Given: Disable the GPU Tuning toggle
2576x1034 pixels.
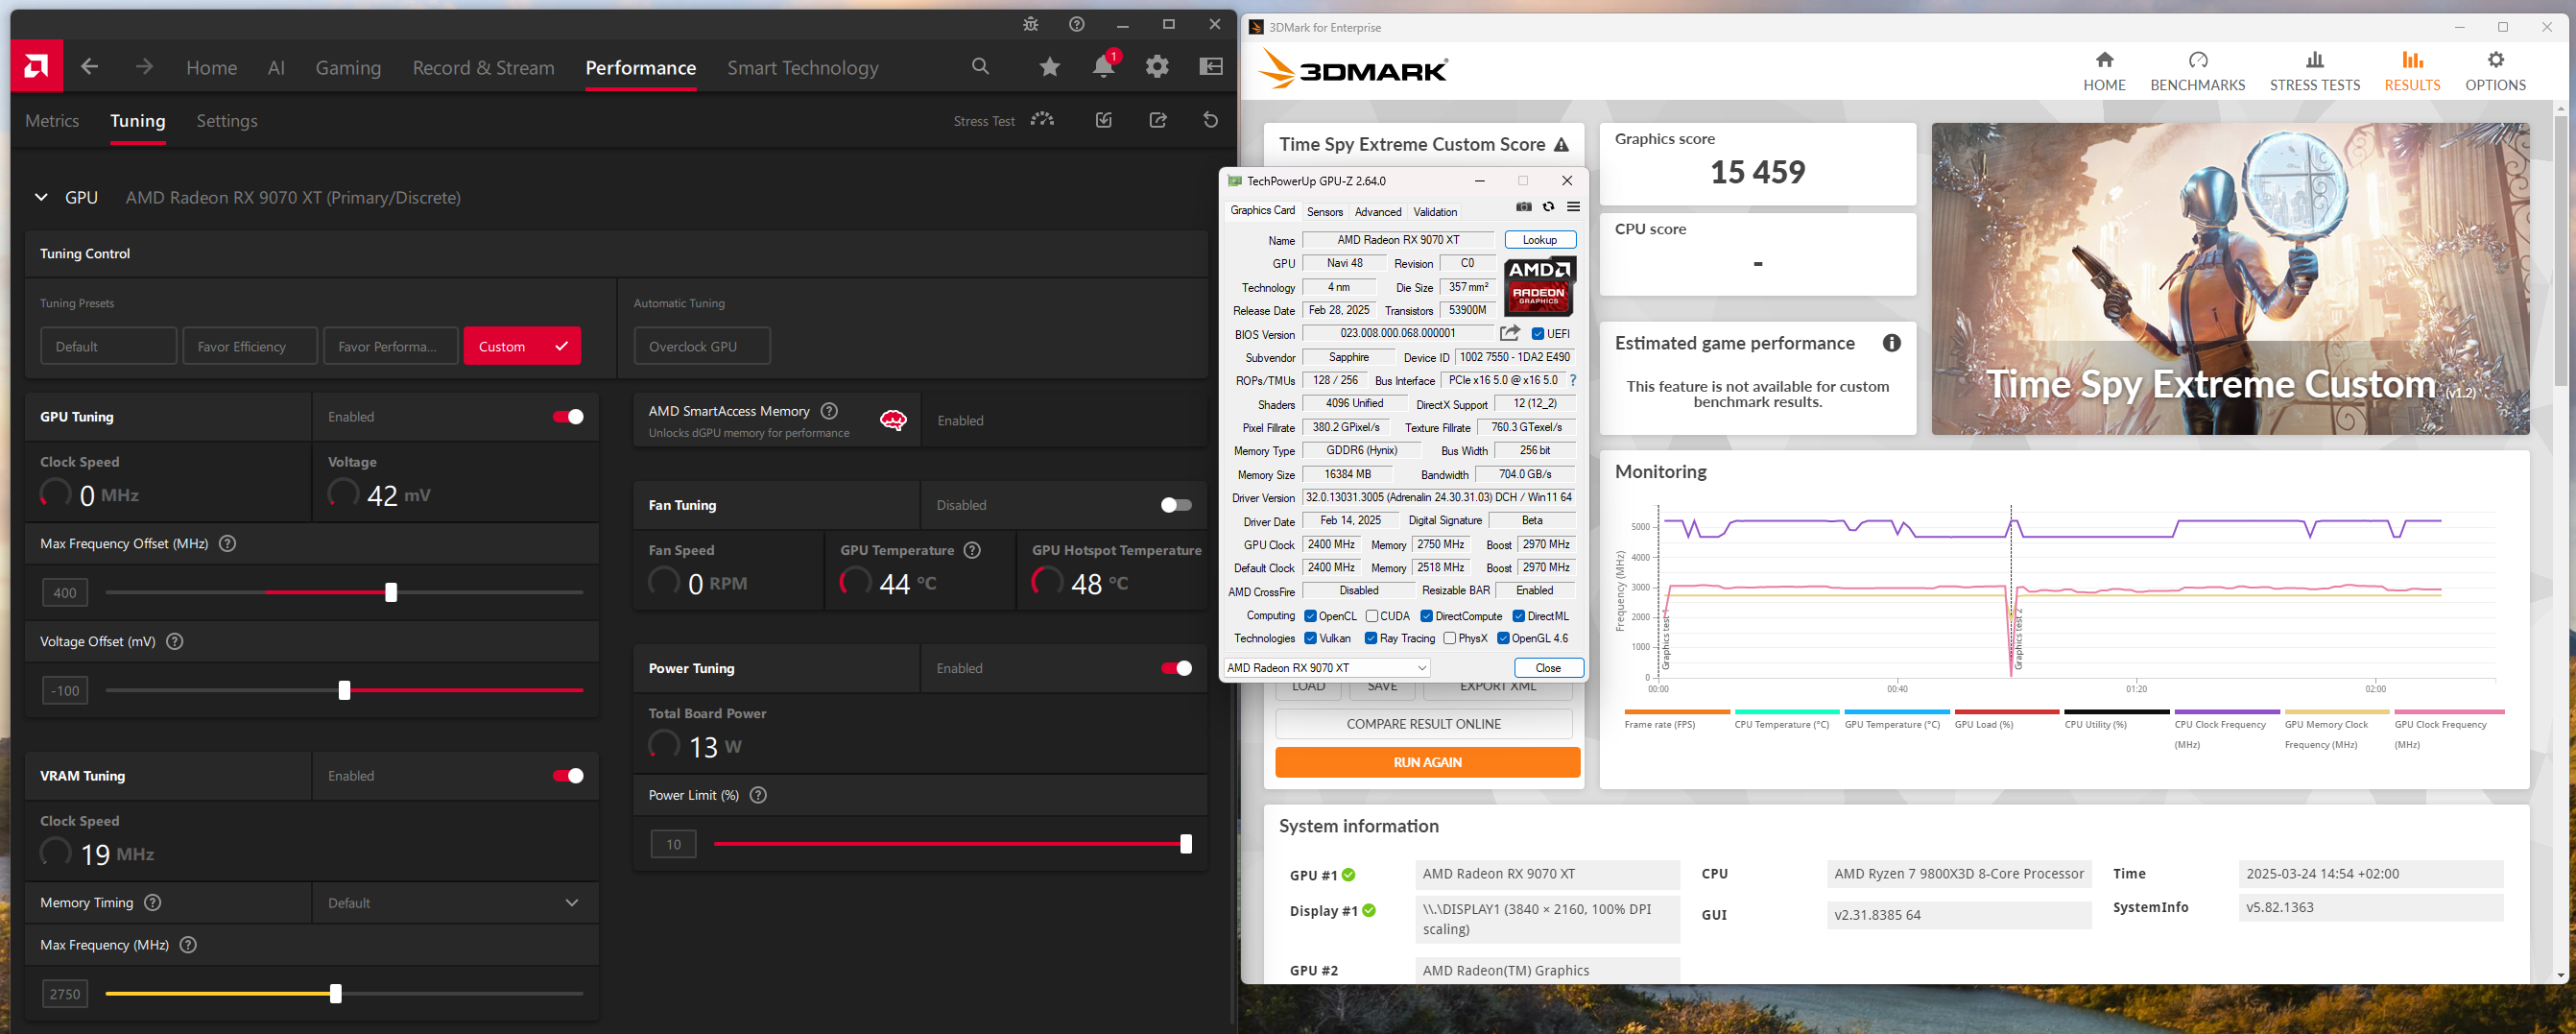Looking at the screenshot, I should coord(569,417).
